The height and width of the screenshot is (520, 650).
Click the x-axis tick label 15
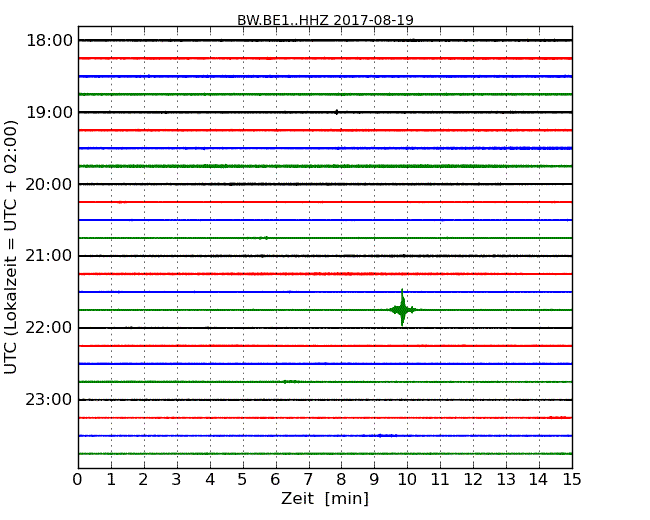point(572,479)
